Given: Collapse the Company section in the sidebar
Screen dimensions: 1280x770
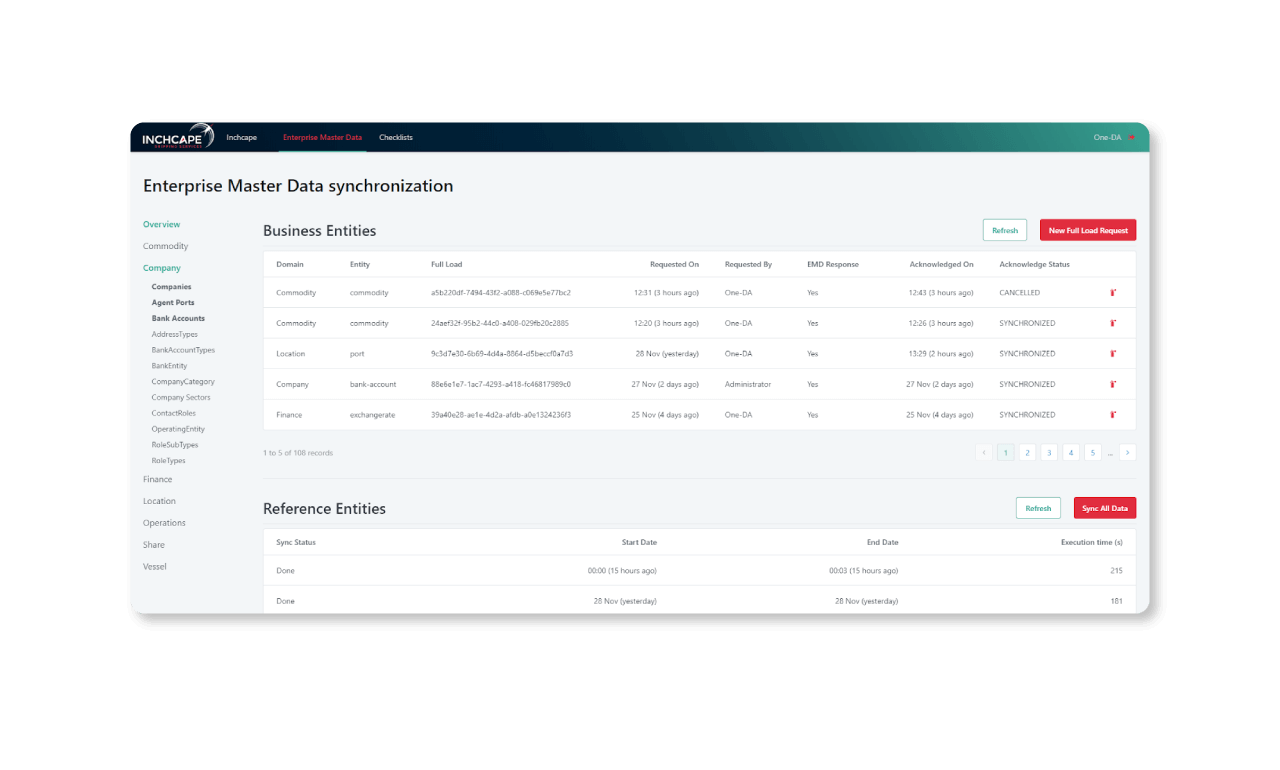Looking at the screenshot, I should point(161,267).
